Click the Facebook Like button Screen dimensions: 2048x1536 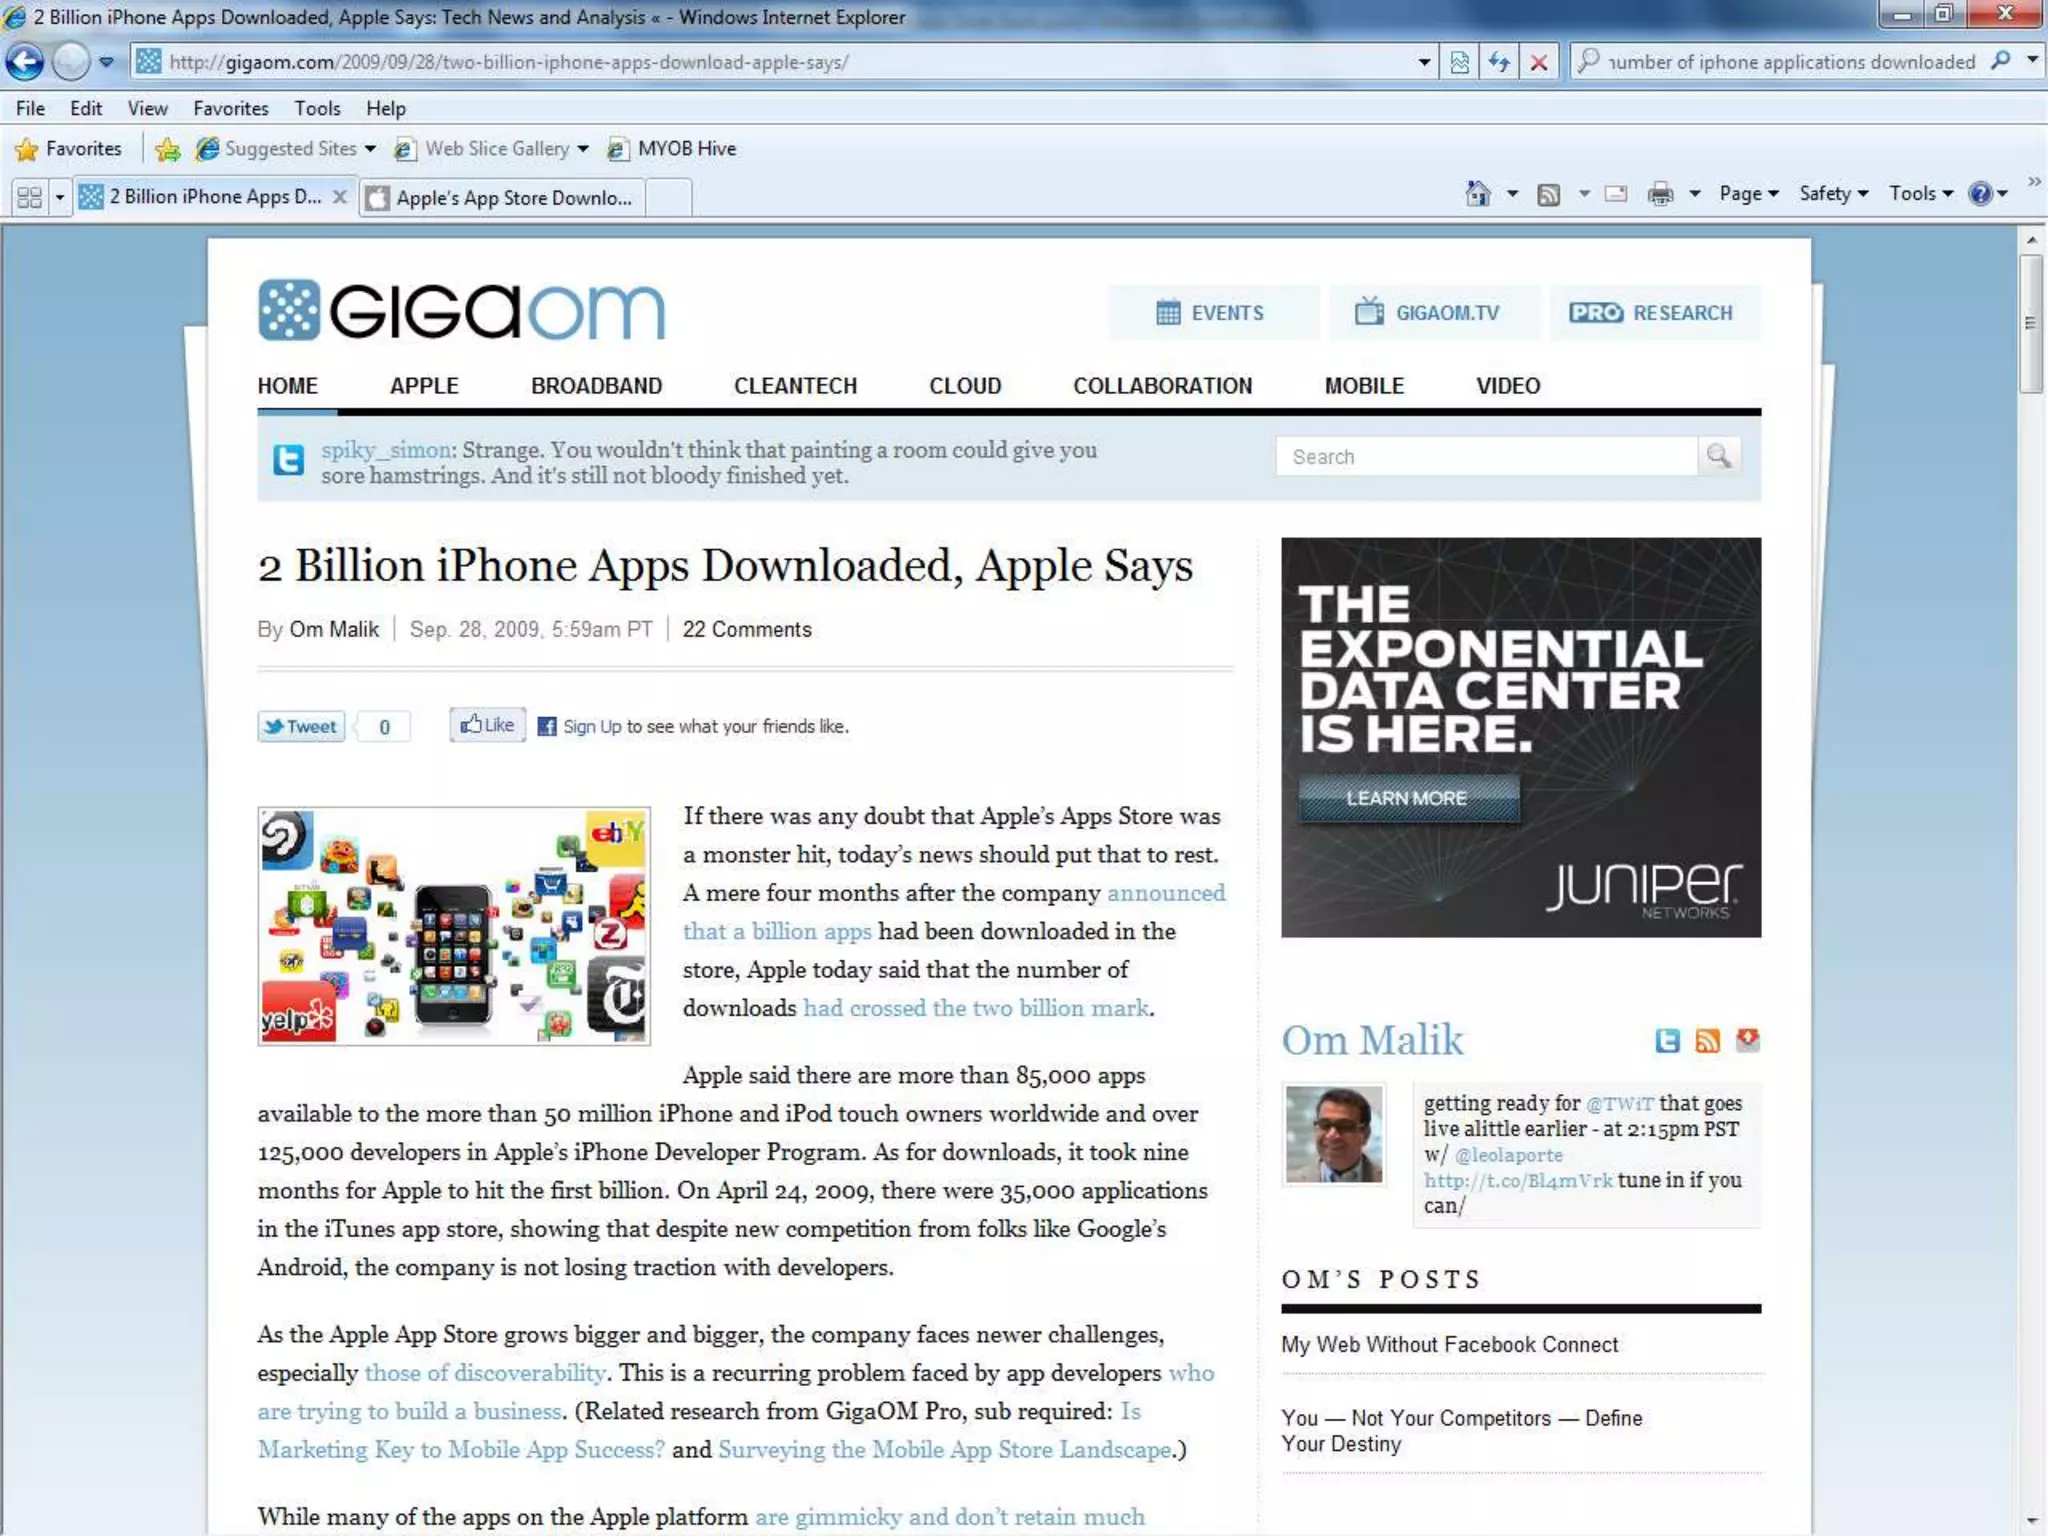pos(487,725)
